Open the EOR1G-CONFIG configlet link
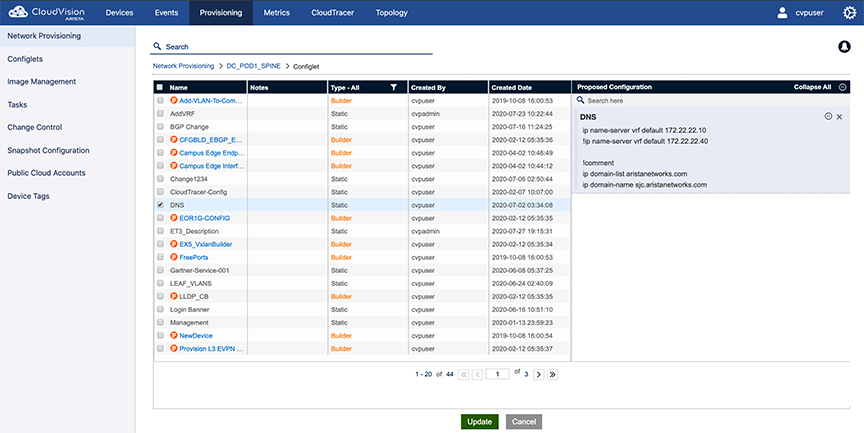Image resolution: width=864 pixels, height=433 pixels. (x=204, y=218)
